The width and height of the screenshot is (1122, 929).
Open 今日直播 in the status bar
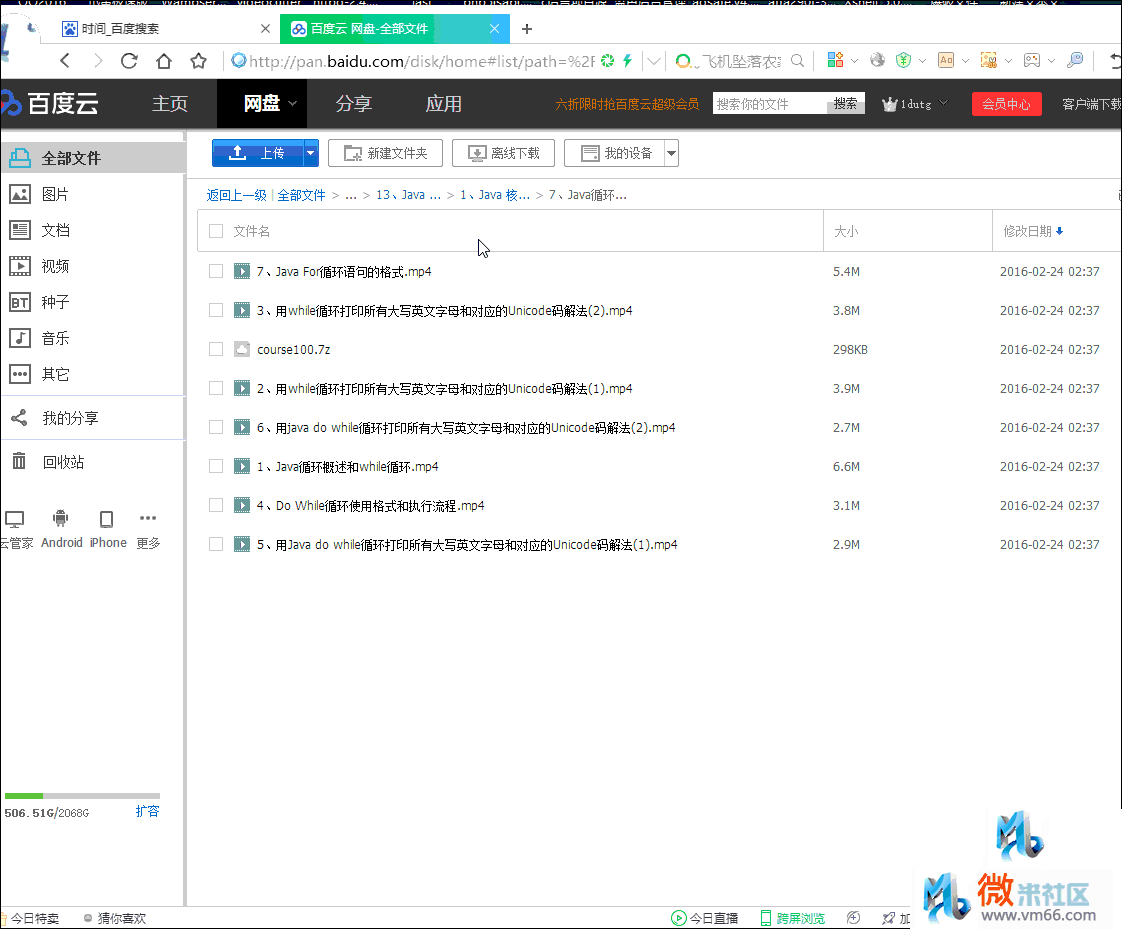[x=704, y=918]
